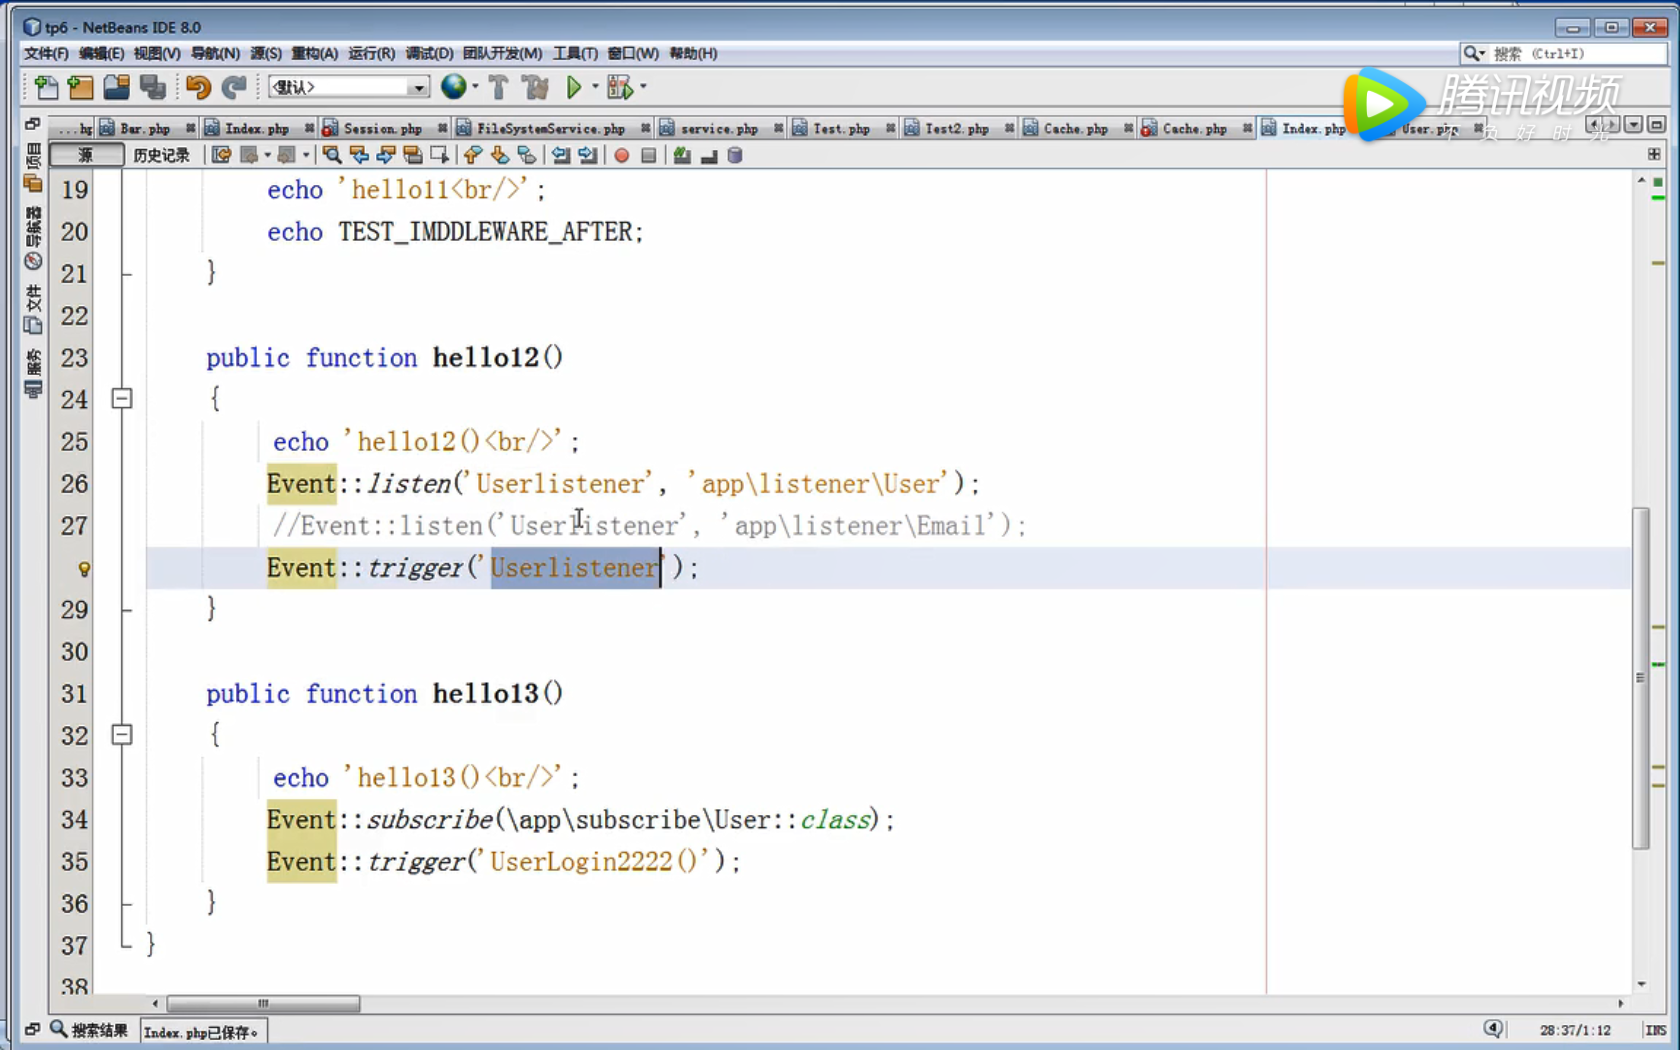1680x1050 pixels.
Task: Click the notifications icon in status bar
Action: click(1493, 1029)
